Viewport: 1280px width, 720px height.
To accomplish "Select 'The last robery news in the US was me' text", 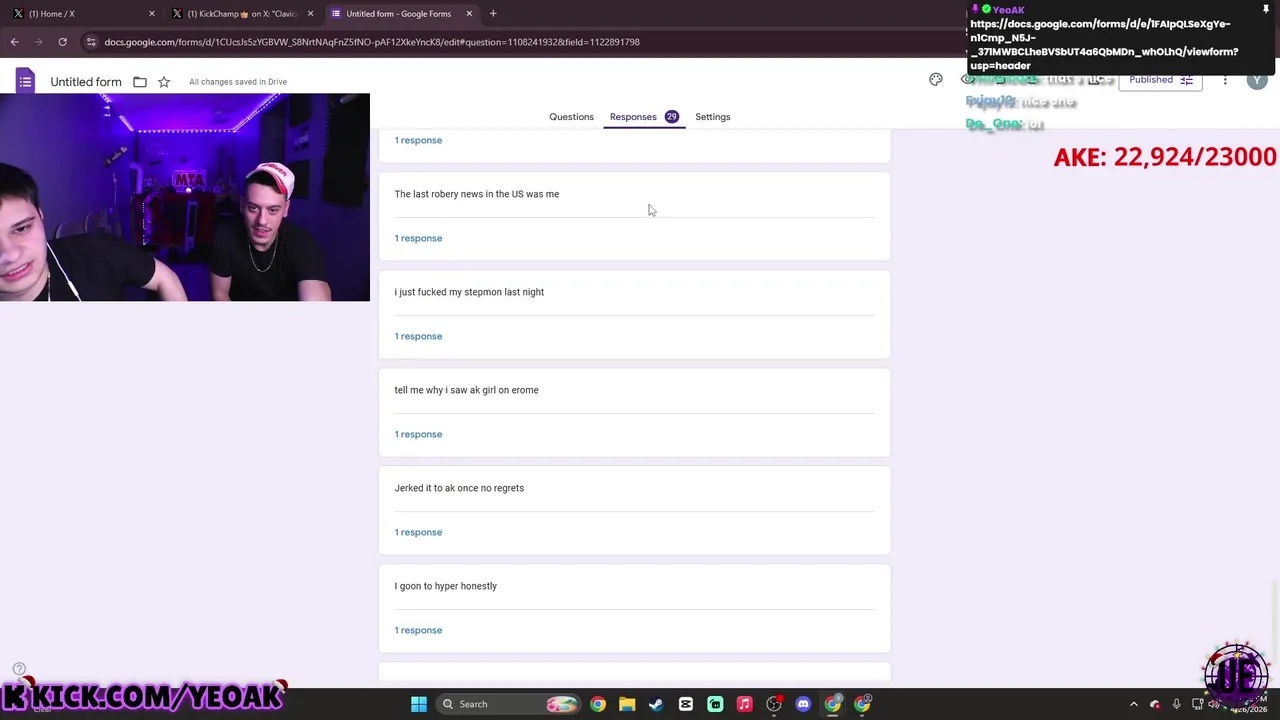I will click(x=477, y=194).
